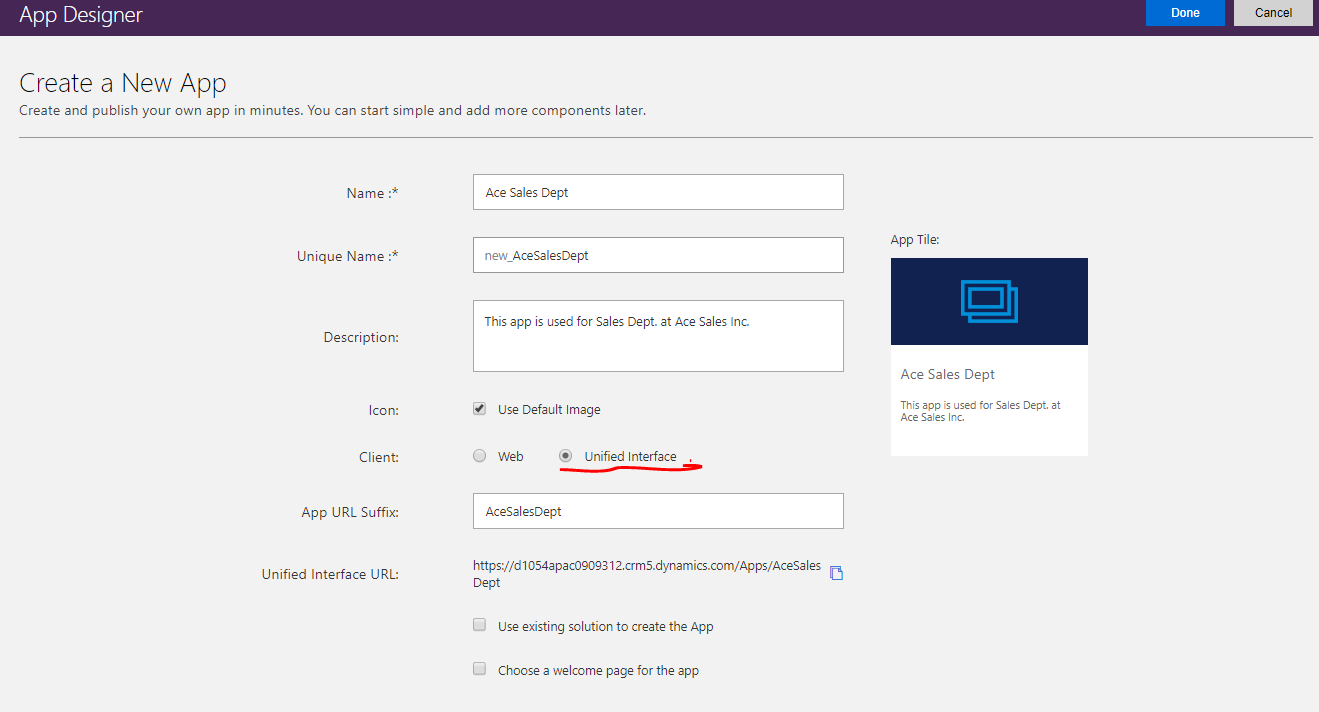1319x712 pixels.
Task: Enable Use existing solution to create the App
Action: coord(480,625)
